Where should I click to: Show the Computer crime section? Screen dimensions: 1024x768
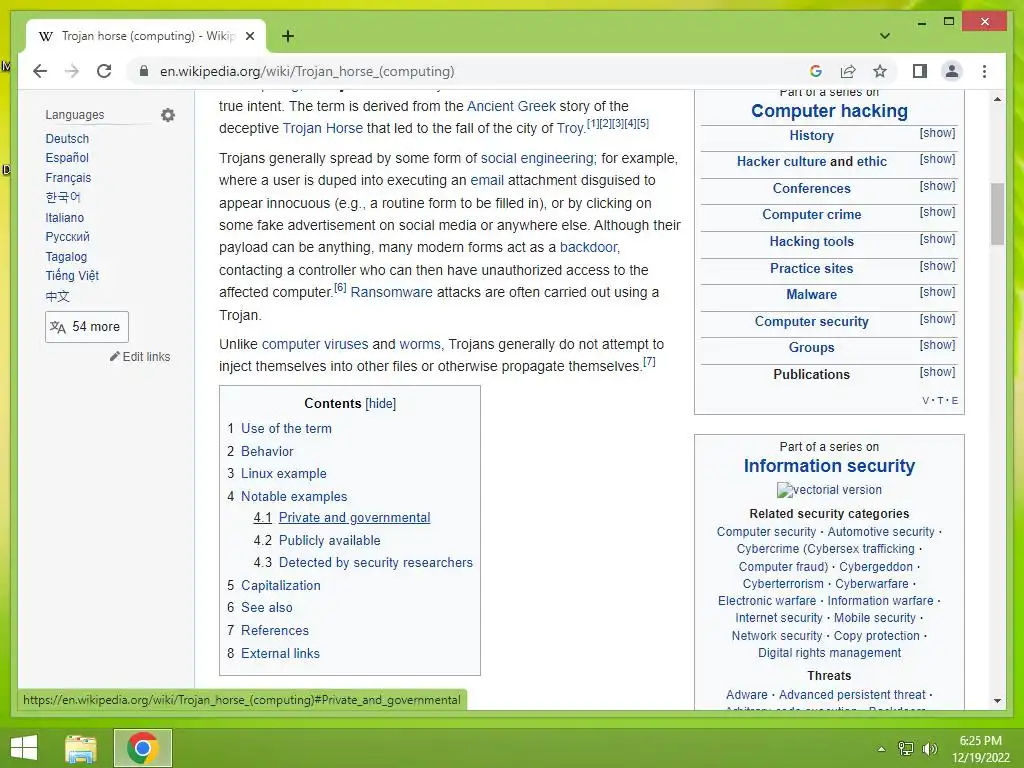coord(937,212)
